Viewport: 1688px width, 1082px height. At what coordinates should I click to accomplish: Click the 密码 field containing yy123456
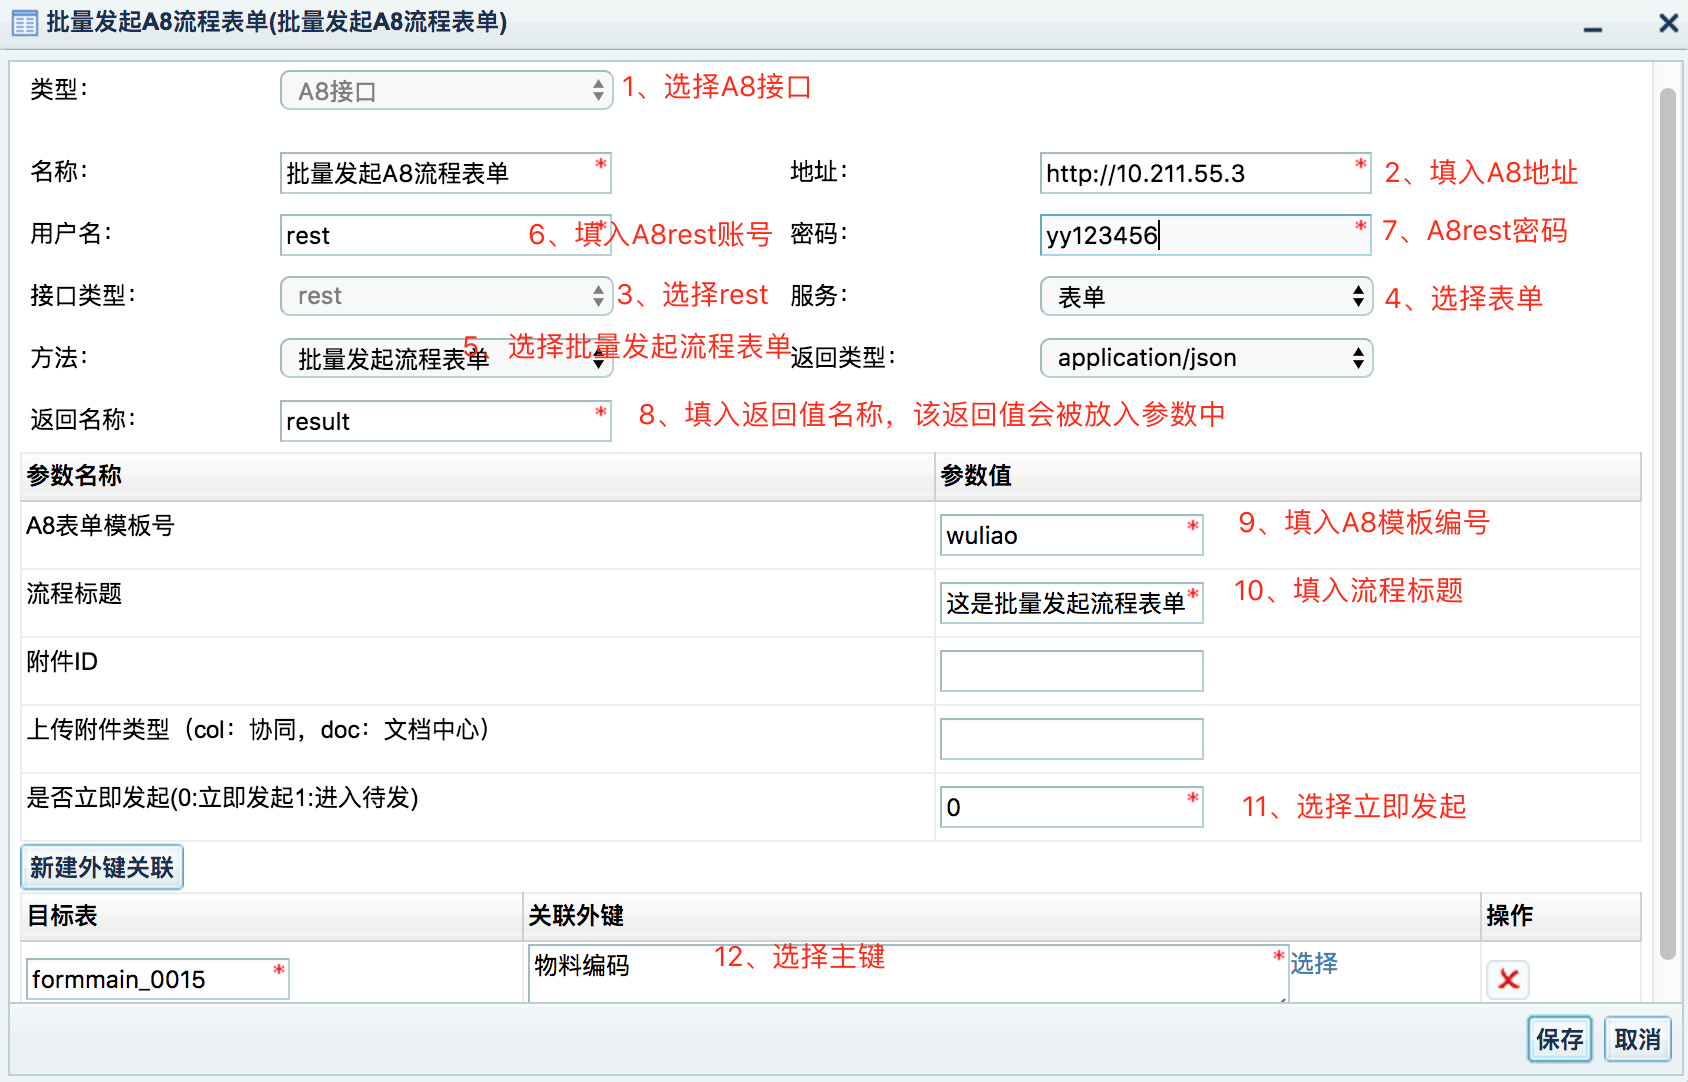[1206, 235]
